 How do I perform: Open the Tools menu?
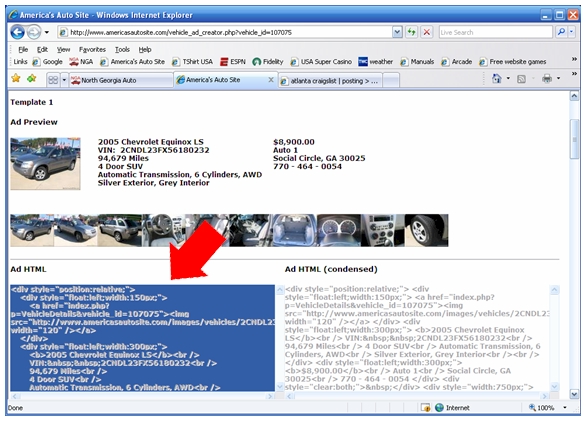pyautogui.click(x=122, y=49)
